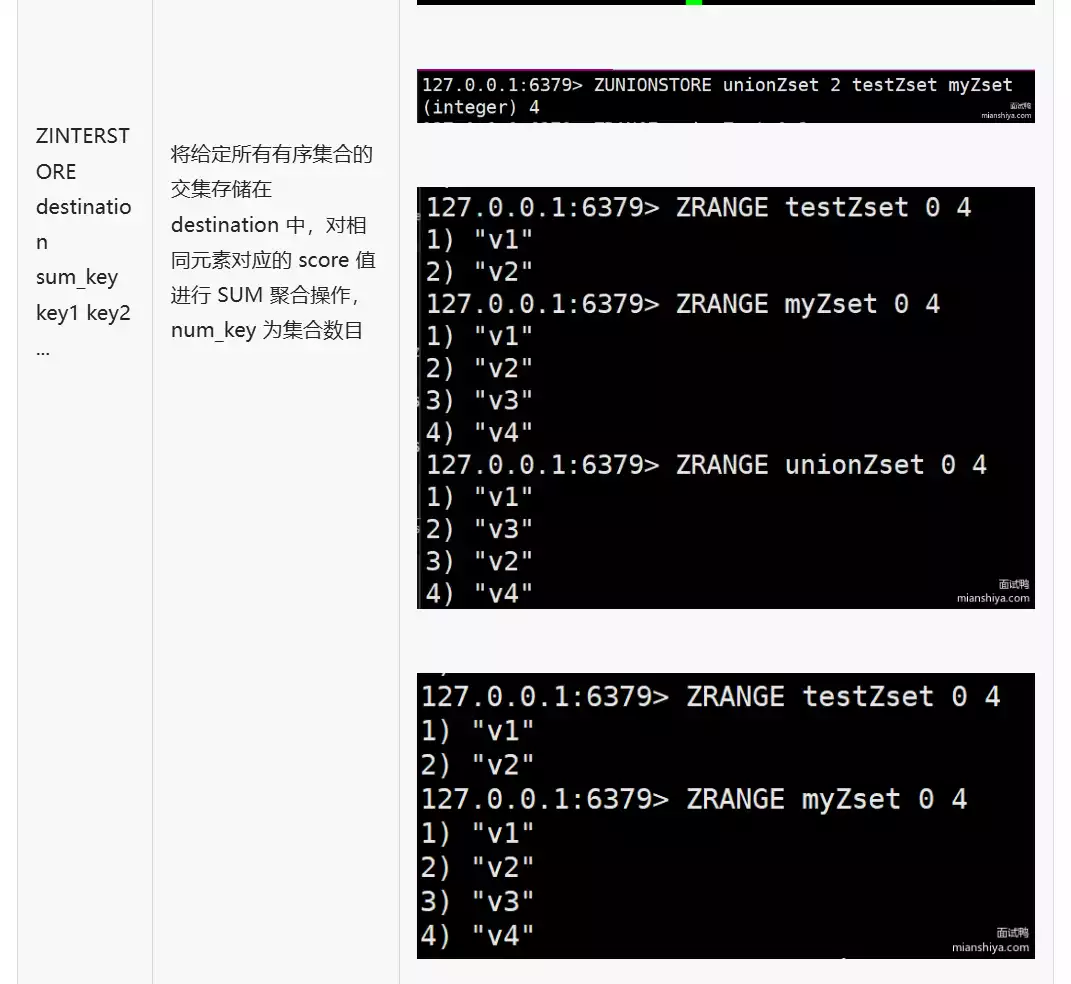The width and height of the screenshot is (1071, 984).
Task: Click the word "destination" in the description column
Action: coord(224,225)
